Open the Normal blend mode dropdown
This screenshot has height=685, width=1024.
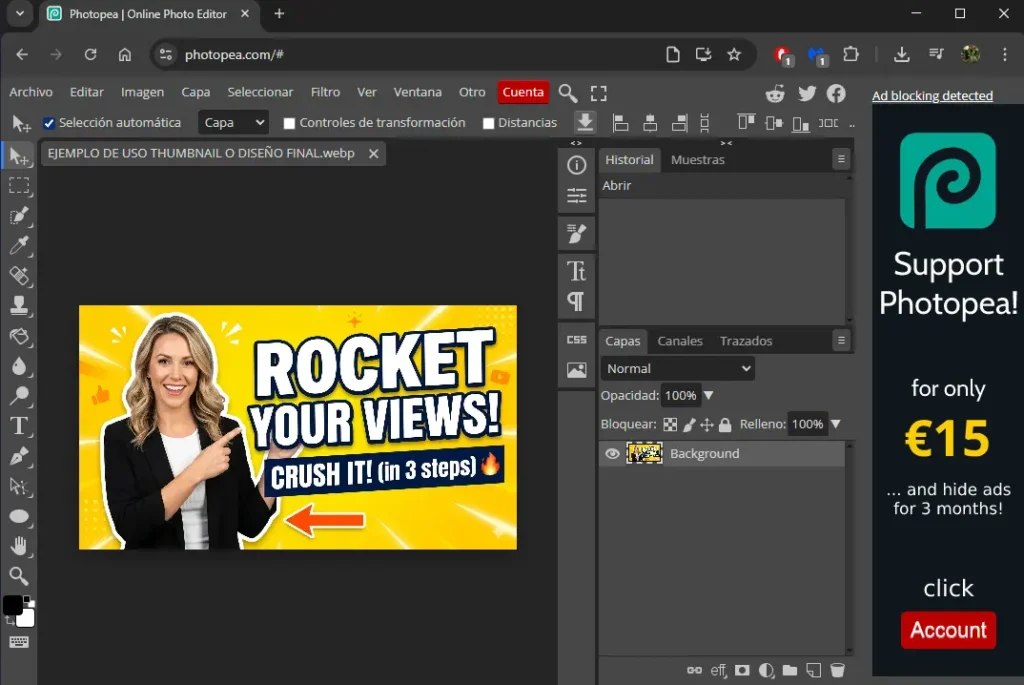tap(678, 368)
